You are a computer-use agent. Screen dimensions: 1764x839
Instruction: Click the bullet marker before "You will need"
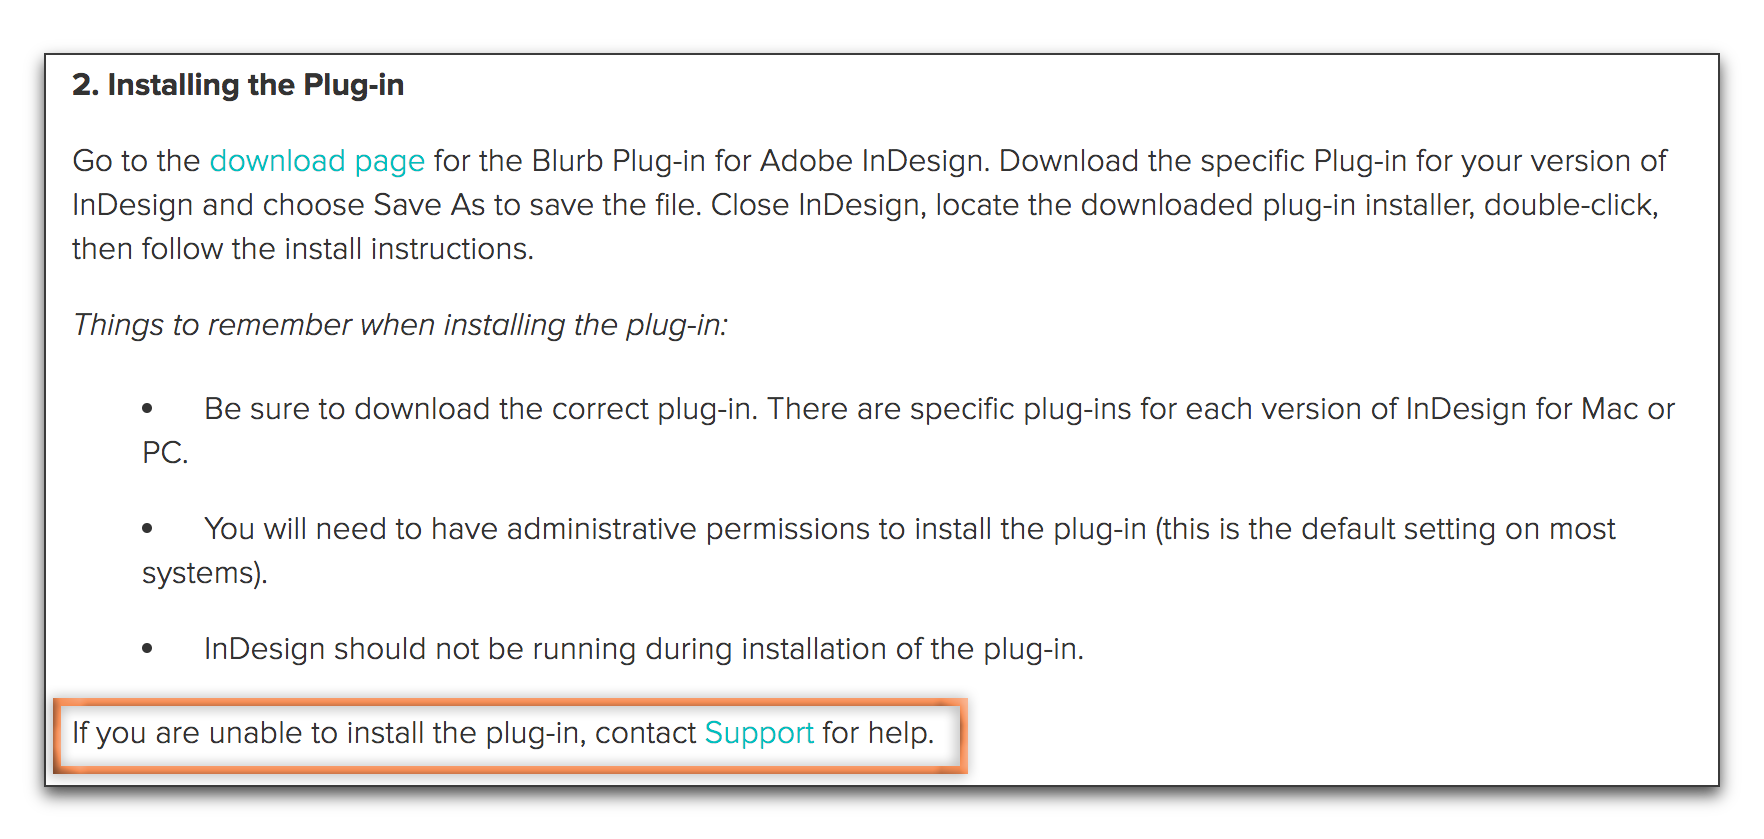coord(148,529)
